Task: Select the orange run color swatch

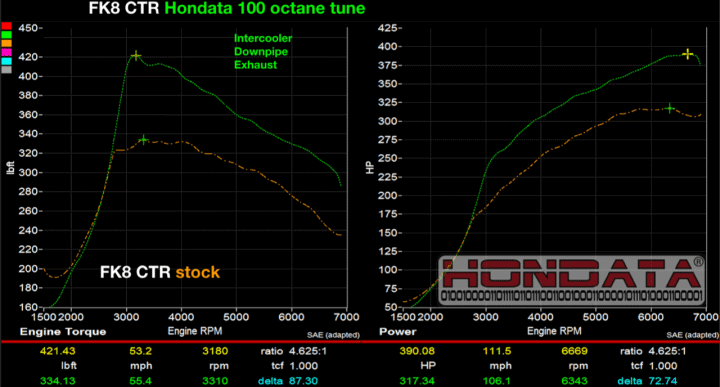Action: click(6, 44)
